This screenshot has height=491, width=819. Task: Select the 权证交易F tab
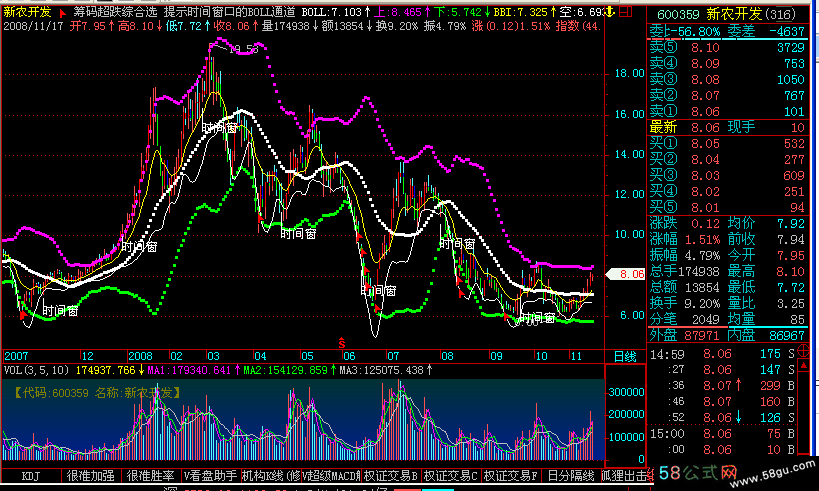point(510,476)
